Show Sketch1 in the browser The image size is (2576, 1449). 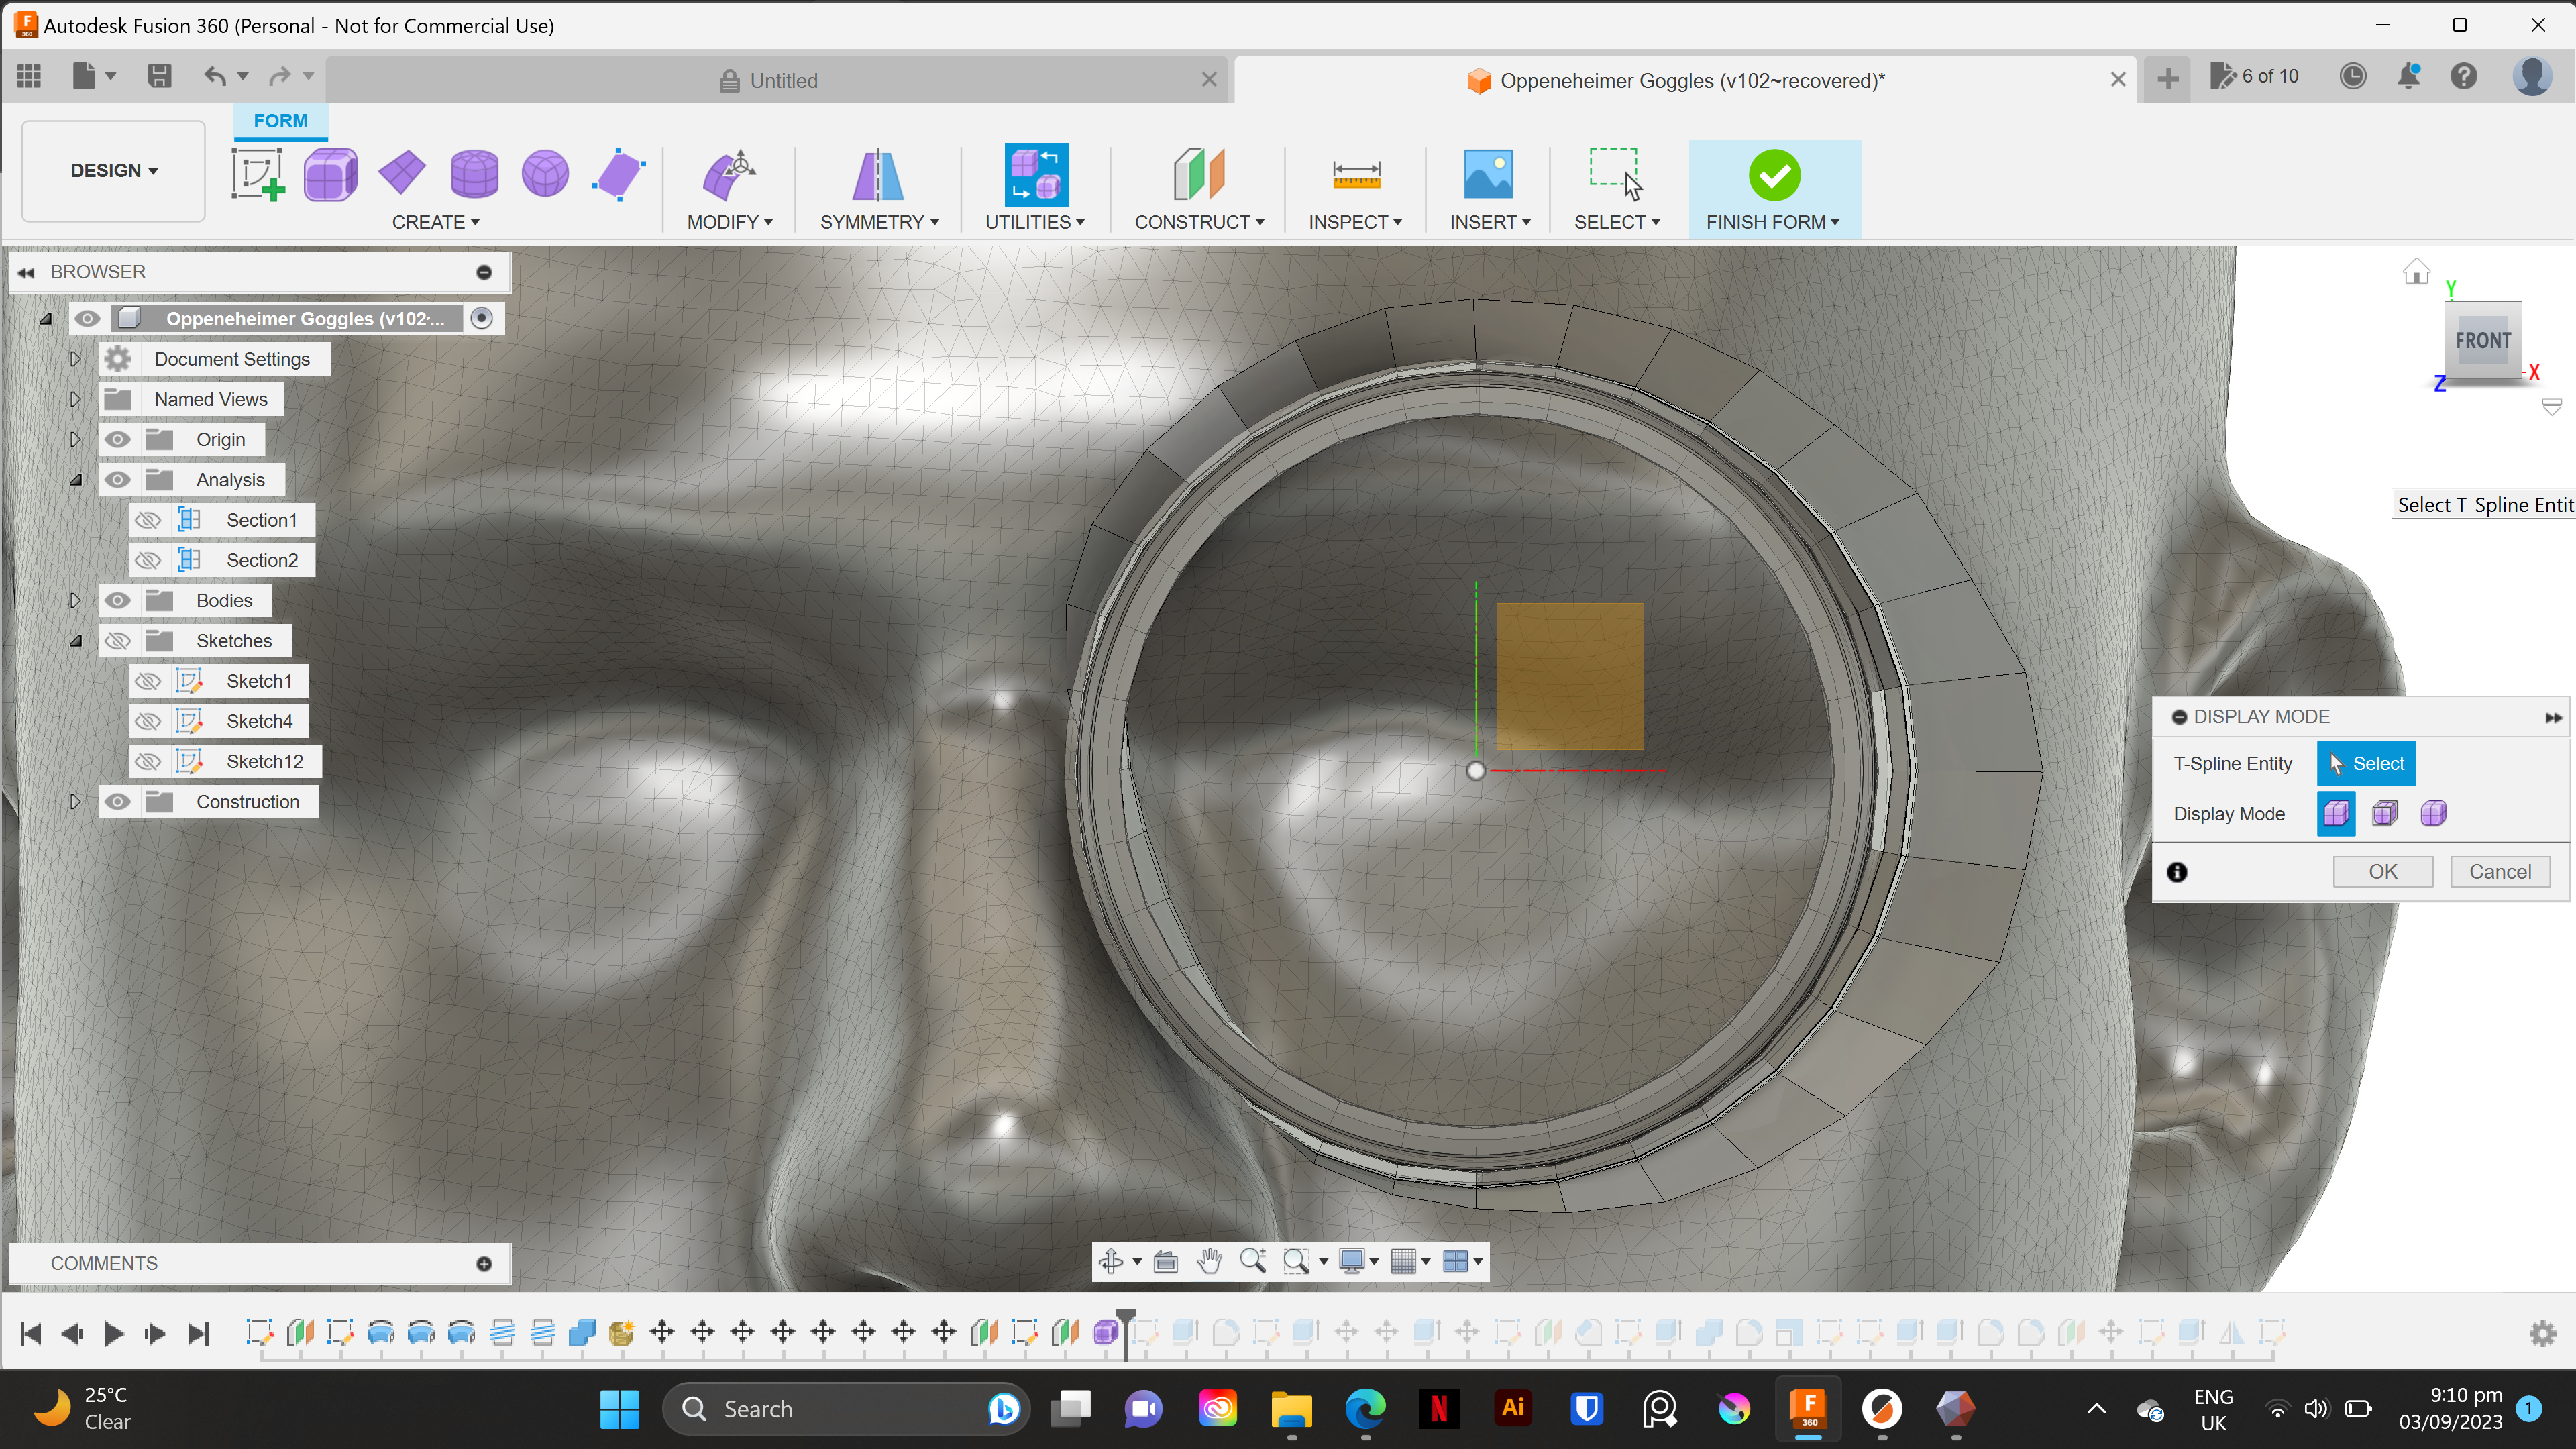[147, 680]
